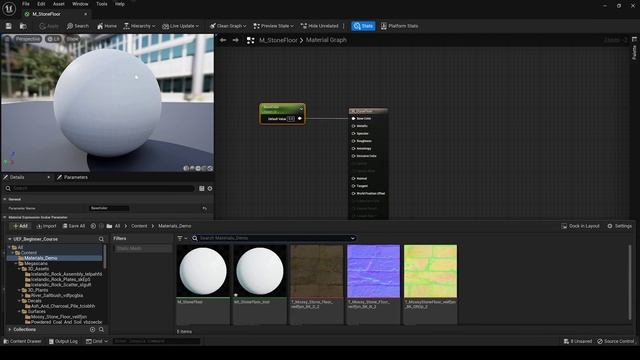640x360 pixels.
Task: Collapse the UEF_Beginner_Course tree header
Action: click(10, 239)
